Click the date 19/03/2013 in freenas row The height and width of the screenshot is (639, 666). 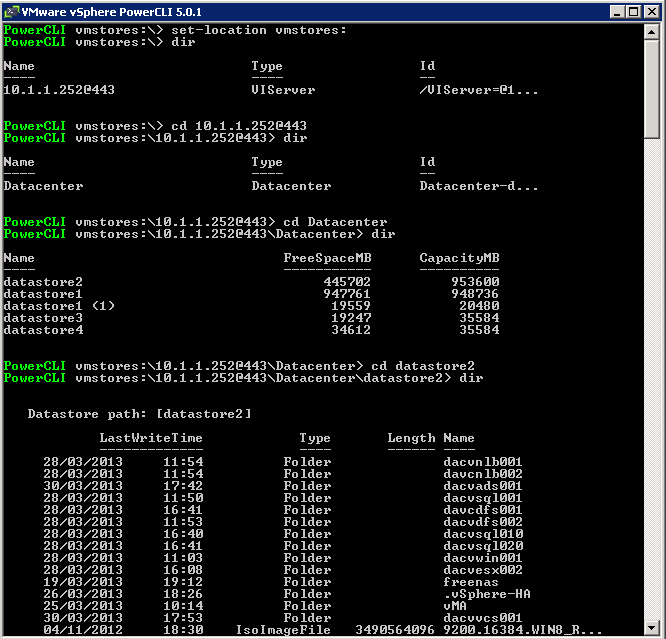tap(83, 582)
